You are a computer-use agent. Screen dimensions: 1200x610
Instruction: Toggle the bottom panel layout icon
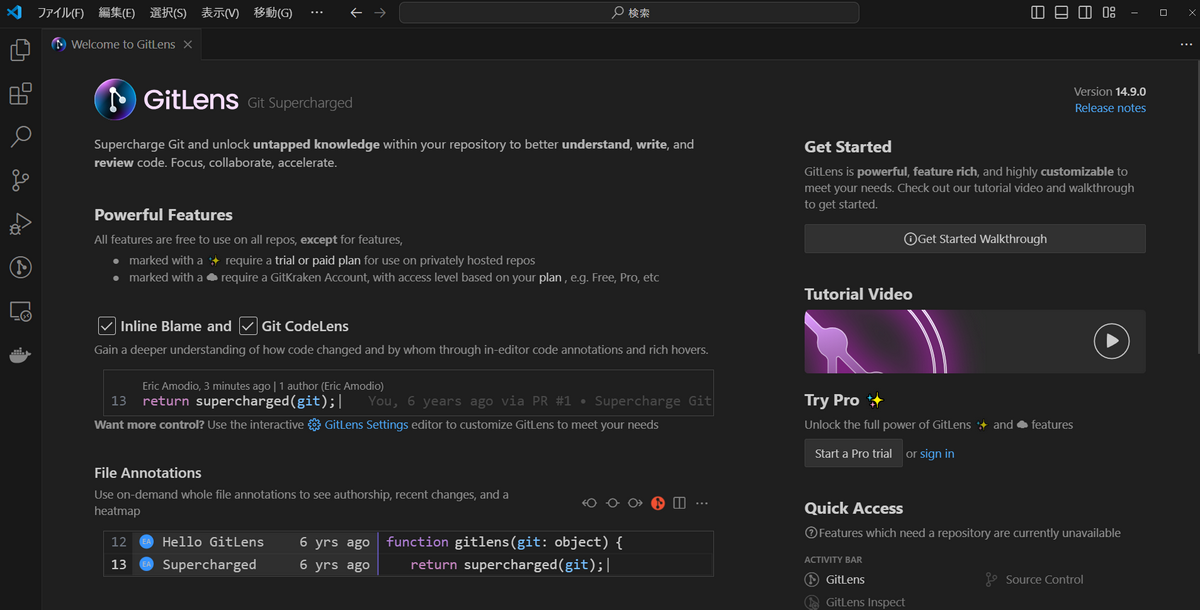(1061, 13)
